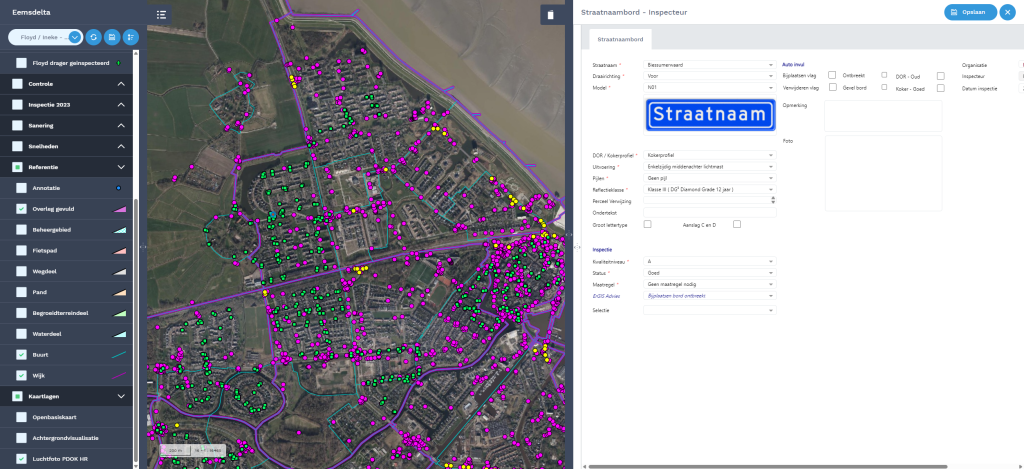The image size is (1024, 469).
Task: Close the Straatnaambord form with X icon
Action: coord(1007,12)
